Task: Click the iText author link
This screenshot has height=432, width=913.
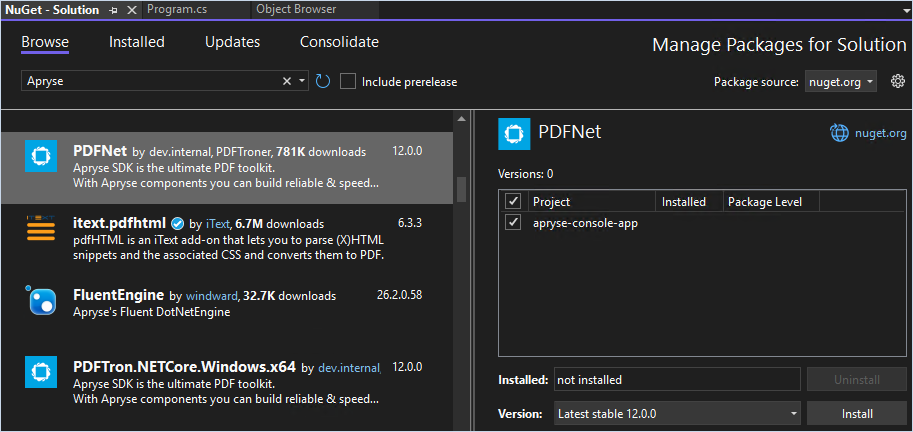Action: click(218, 224)
